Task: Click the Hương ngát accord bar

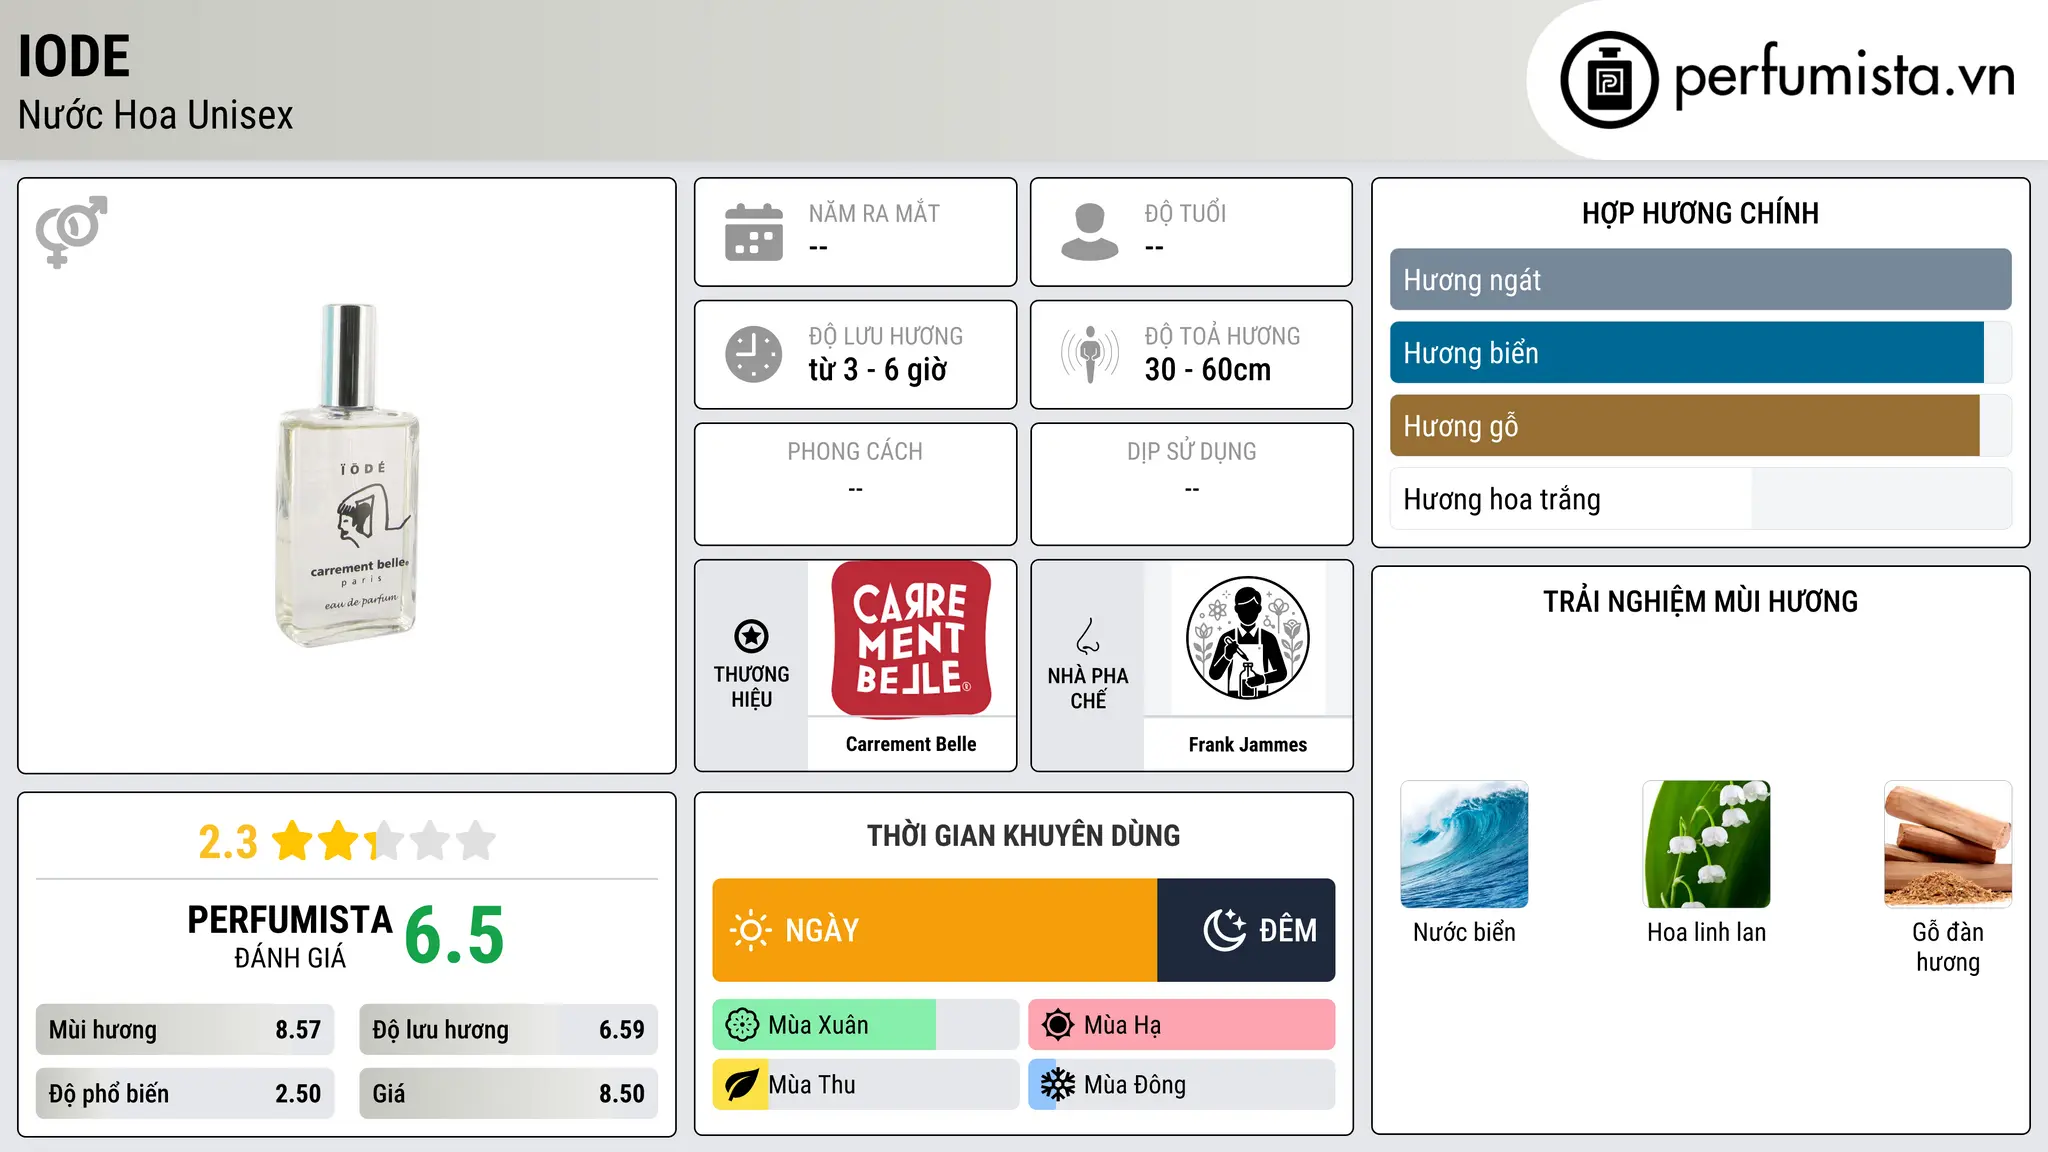Action: (x=1700, y=280)
